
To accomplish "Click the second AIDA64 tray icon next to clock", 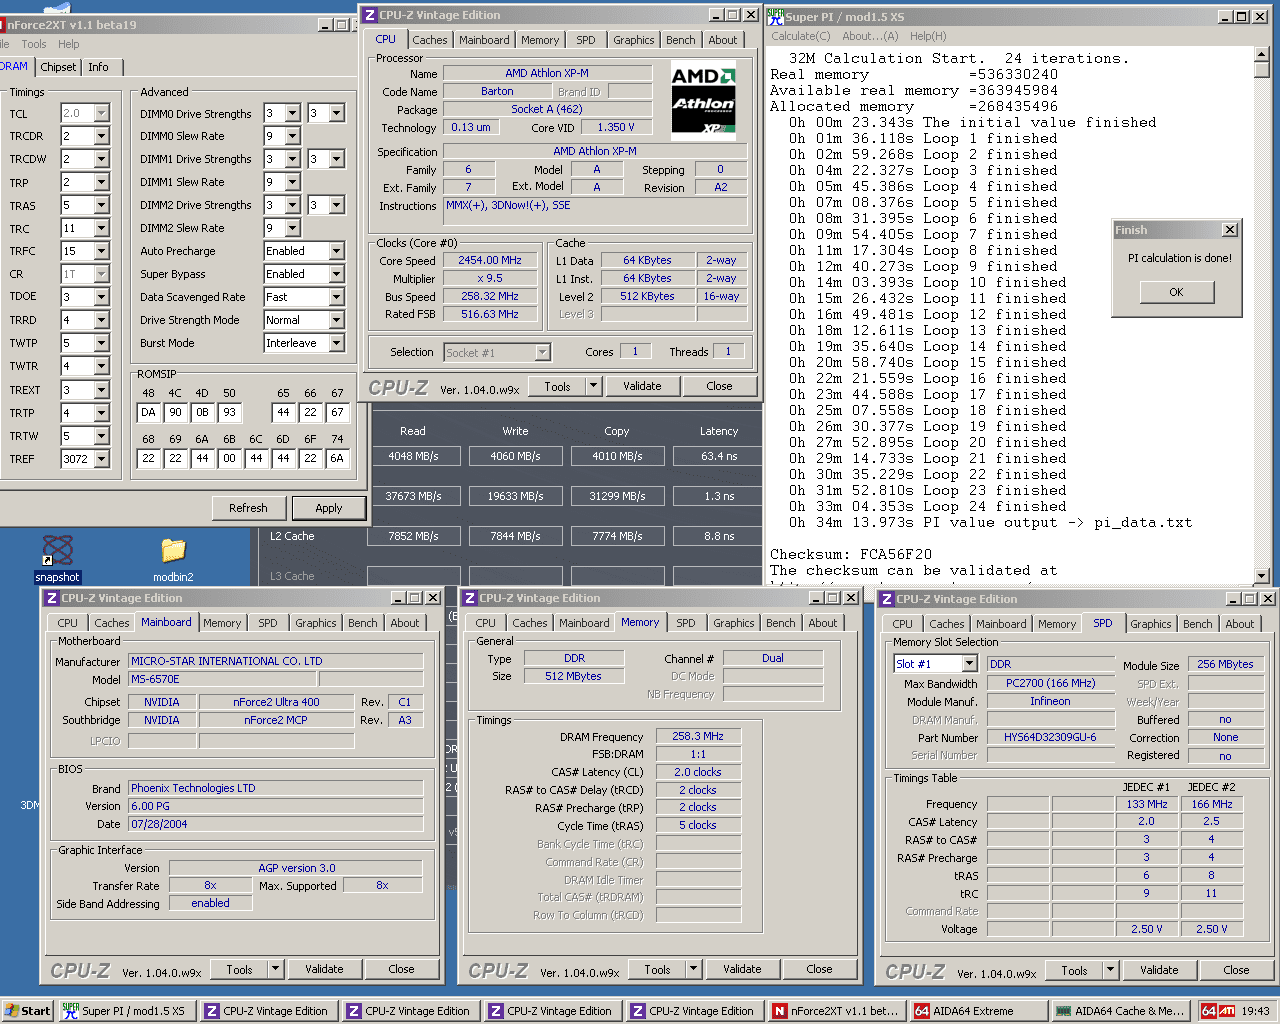I will tap(1226, 1011).
